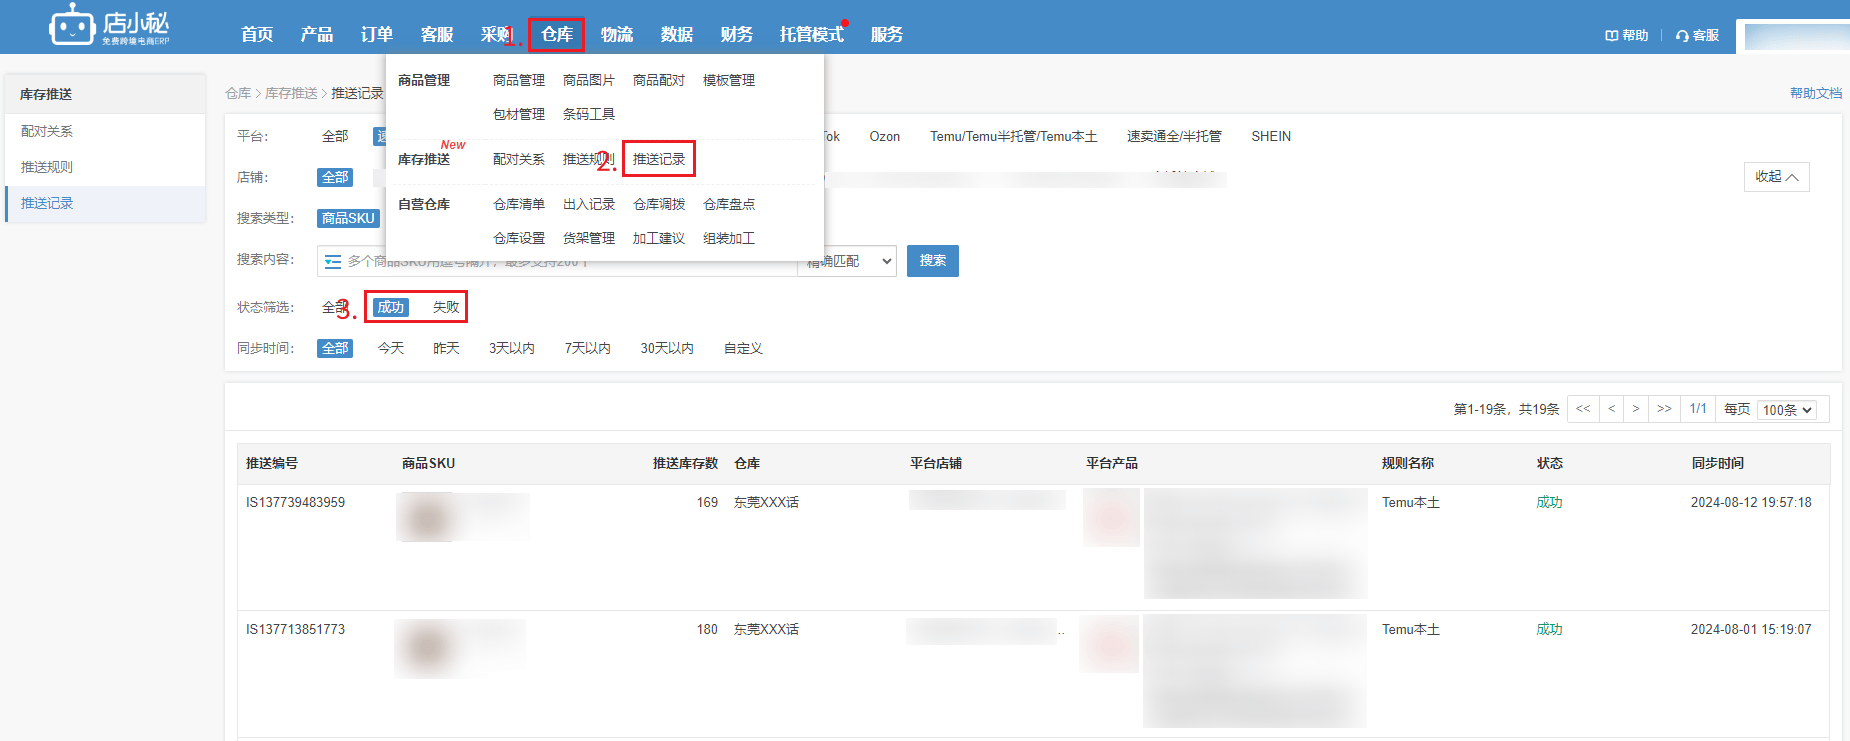
Task: Select 货架管理 in dropdown menu
Action: [x=589, y=238]
